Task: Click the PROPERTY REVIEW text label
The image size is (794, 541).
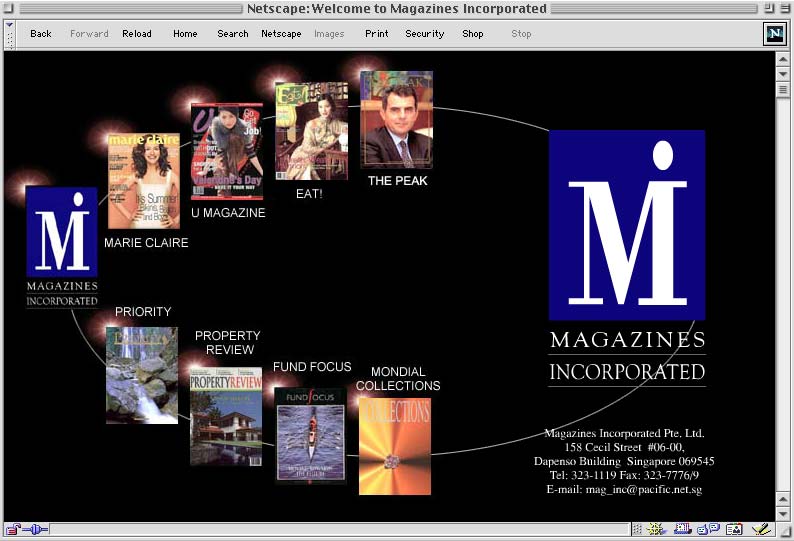Action: pos(228,342)
